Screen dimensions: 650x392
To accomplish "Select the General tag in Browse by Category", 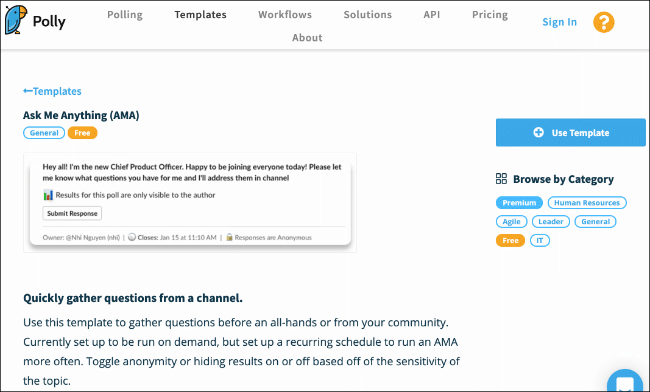I will point(595,222).
